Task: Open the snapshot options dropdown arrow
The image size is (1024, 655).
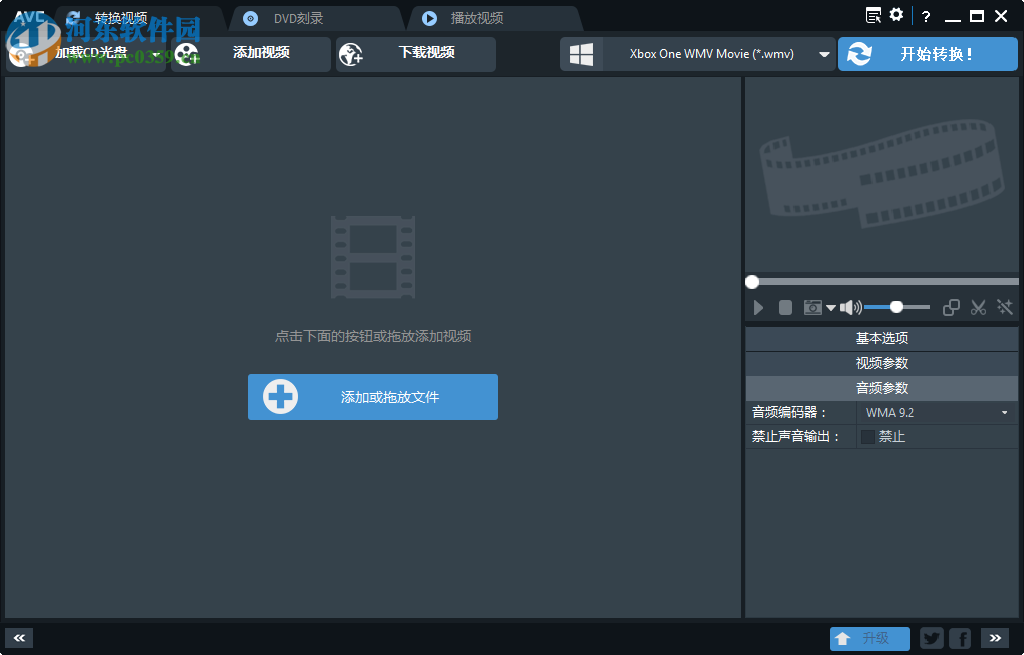Action: pyautogui.click(x=831, y=307)
